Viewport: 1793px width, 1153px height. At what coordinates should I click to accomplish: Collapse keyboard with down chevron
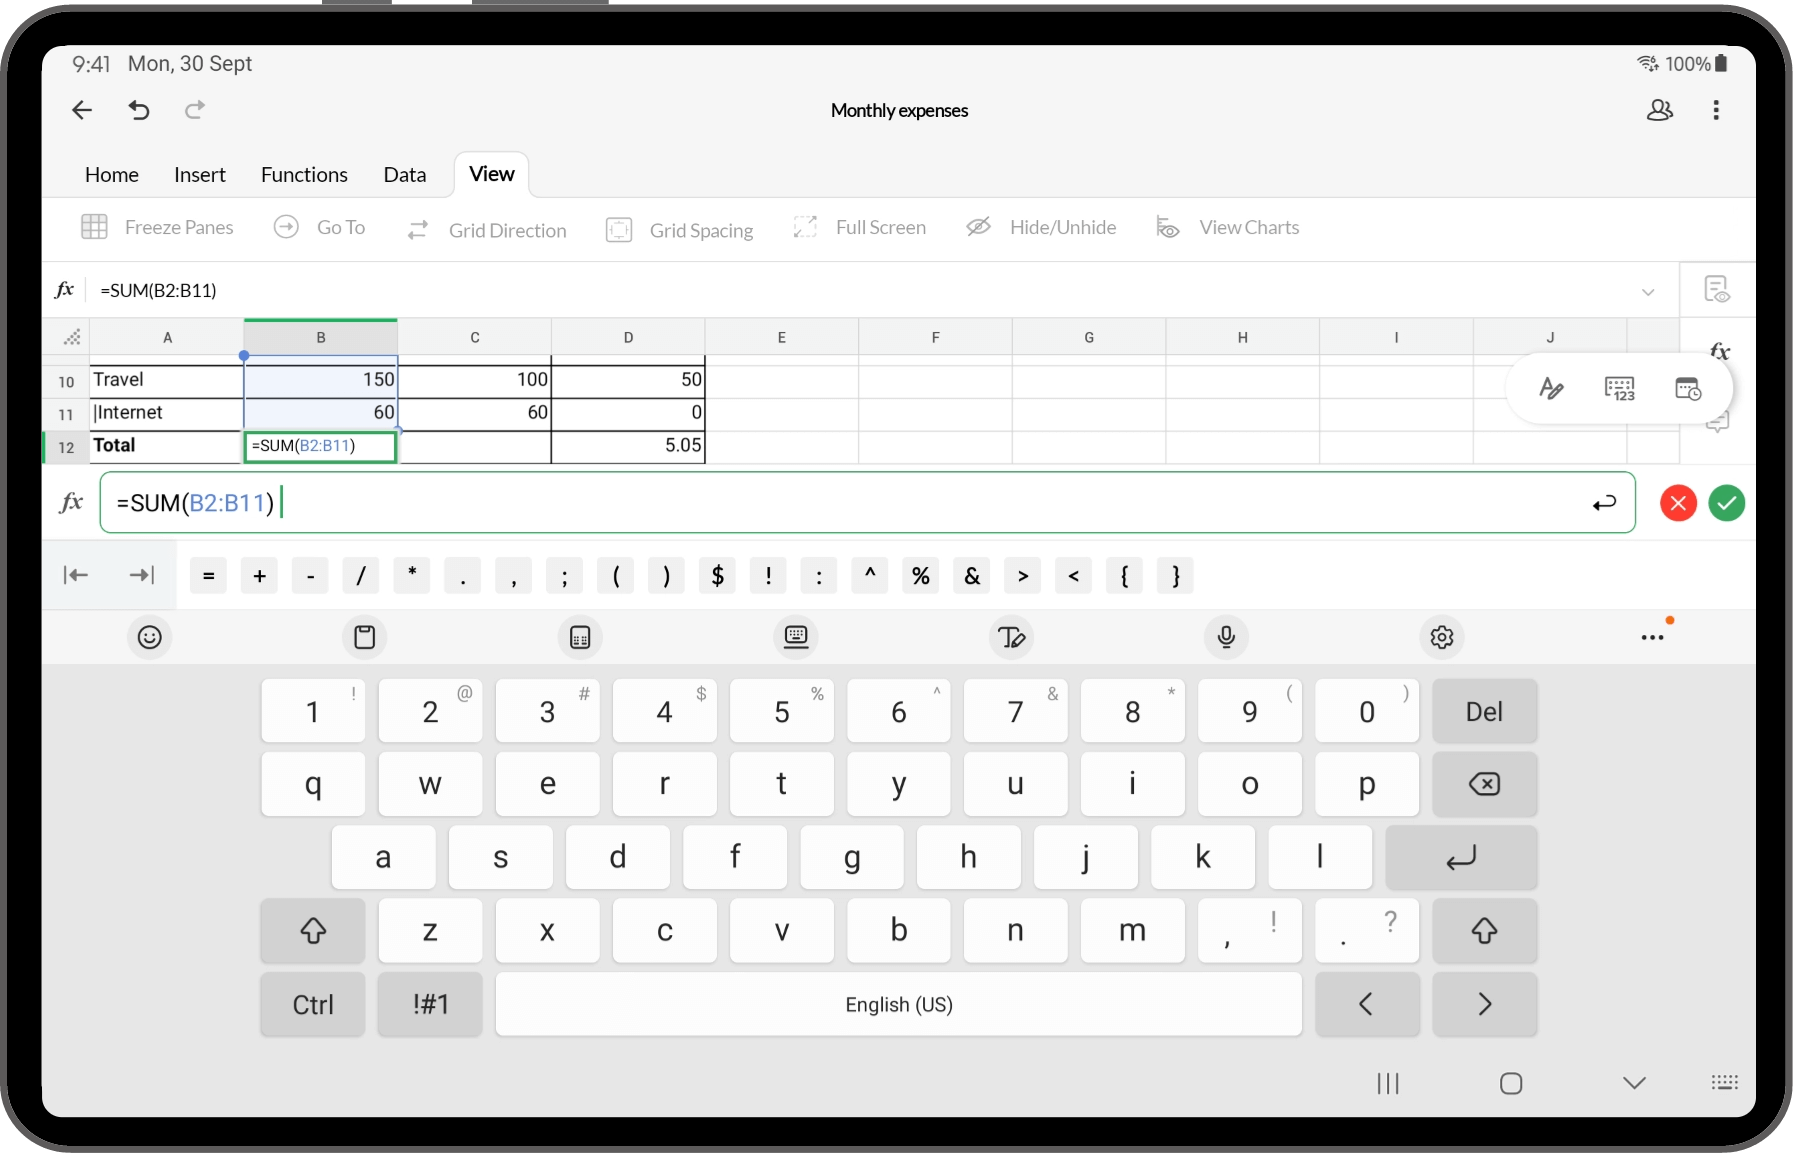click(x=1634, y=1083)
